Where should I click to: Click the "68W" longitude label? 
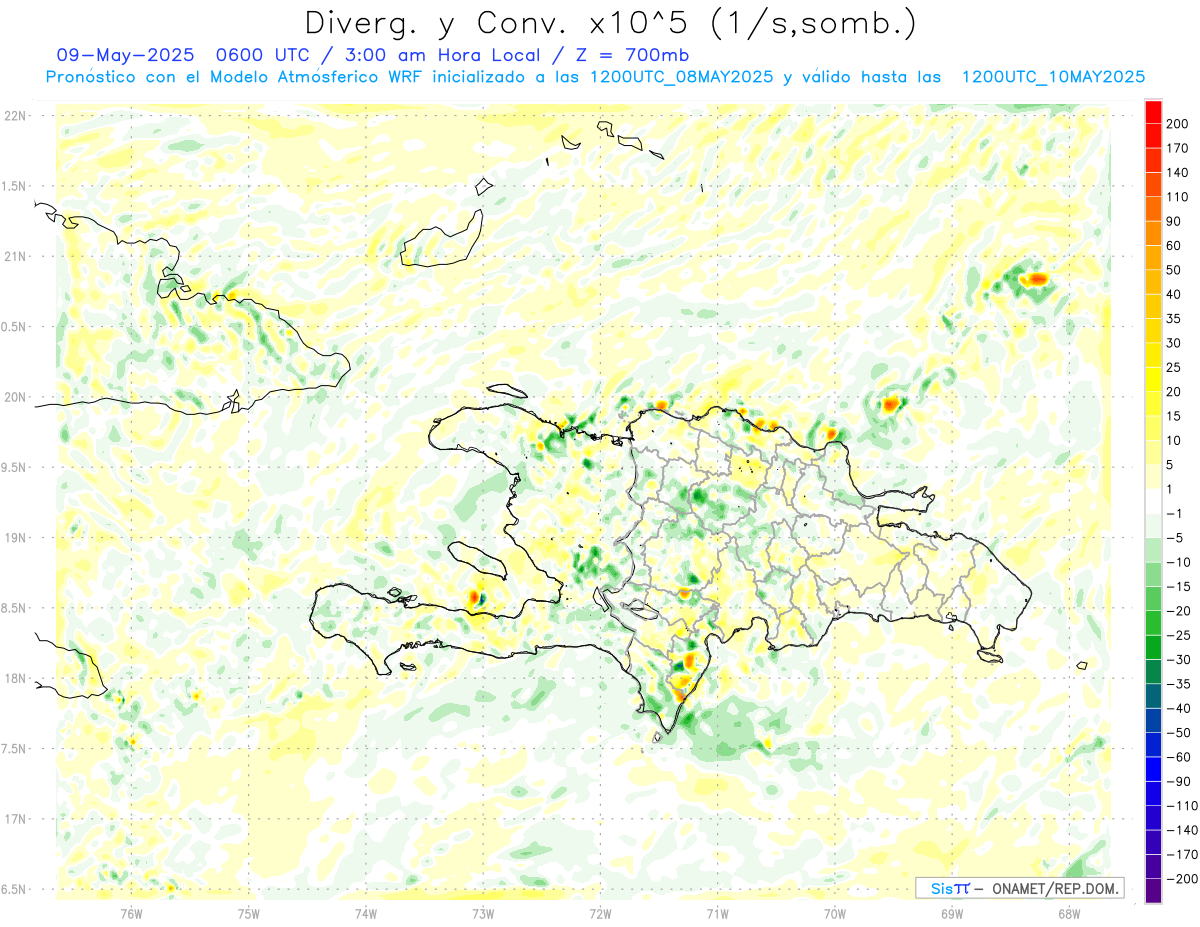tap(1069, 913)
